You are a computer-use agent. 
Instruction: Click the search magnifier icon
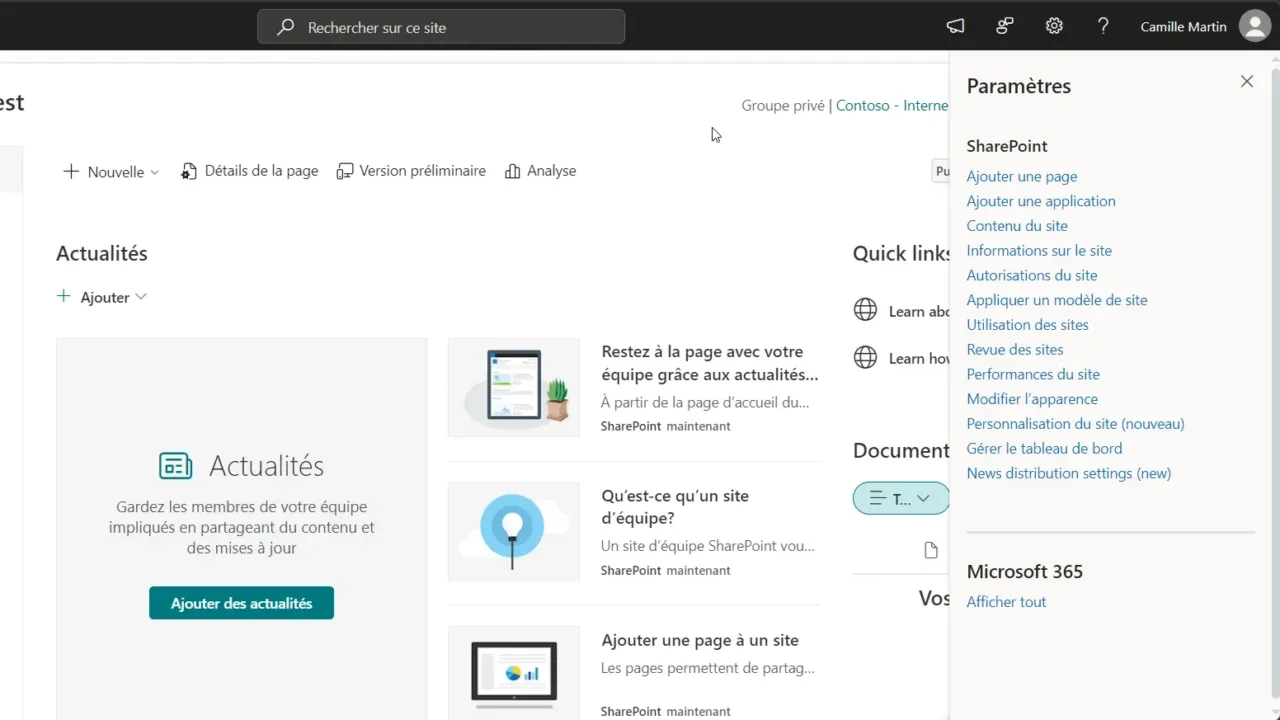click(x=285, y=27)
